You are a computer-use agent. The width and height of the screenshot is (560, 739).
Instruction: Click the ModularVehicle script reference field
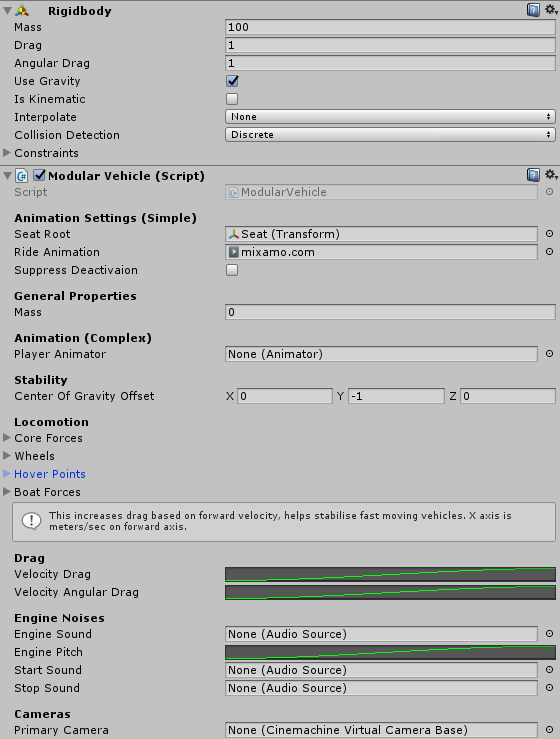point(381,192)
